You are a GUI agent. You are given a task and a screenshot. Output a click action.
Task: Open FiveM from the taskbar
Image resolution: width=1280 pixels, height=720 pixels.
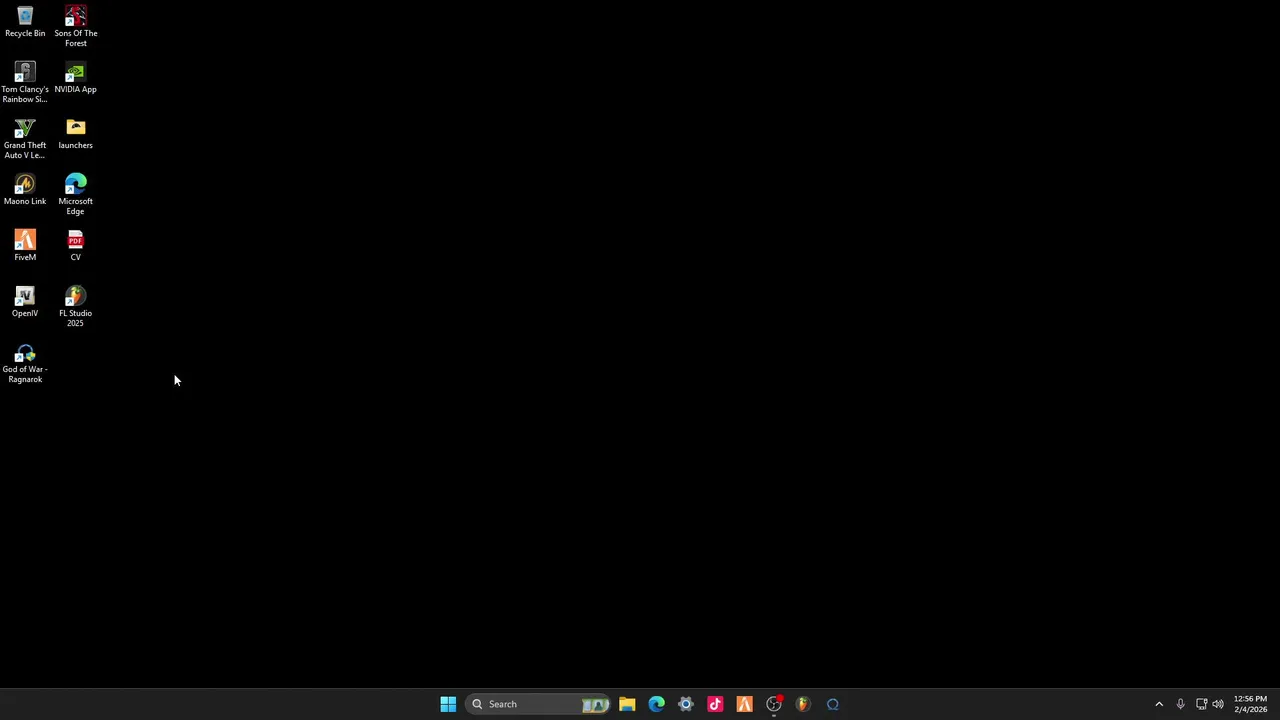click(x=744, y=704)
